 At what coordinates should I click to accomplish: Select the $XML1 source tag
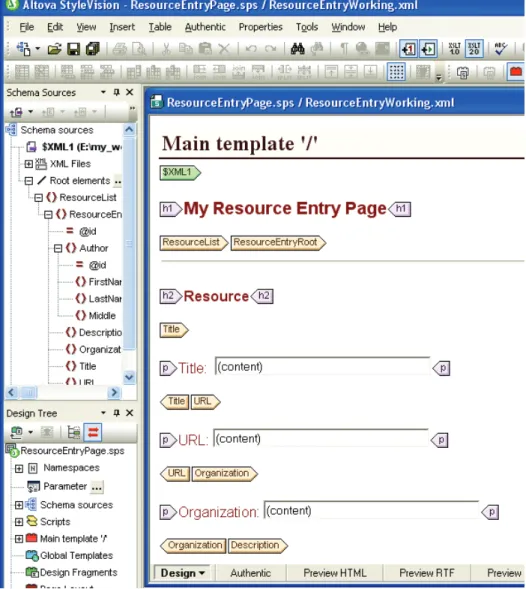point(180,173)
